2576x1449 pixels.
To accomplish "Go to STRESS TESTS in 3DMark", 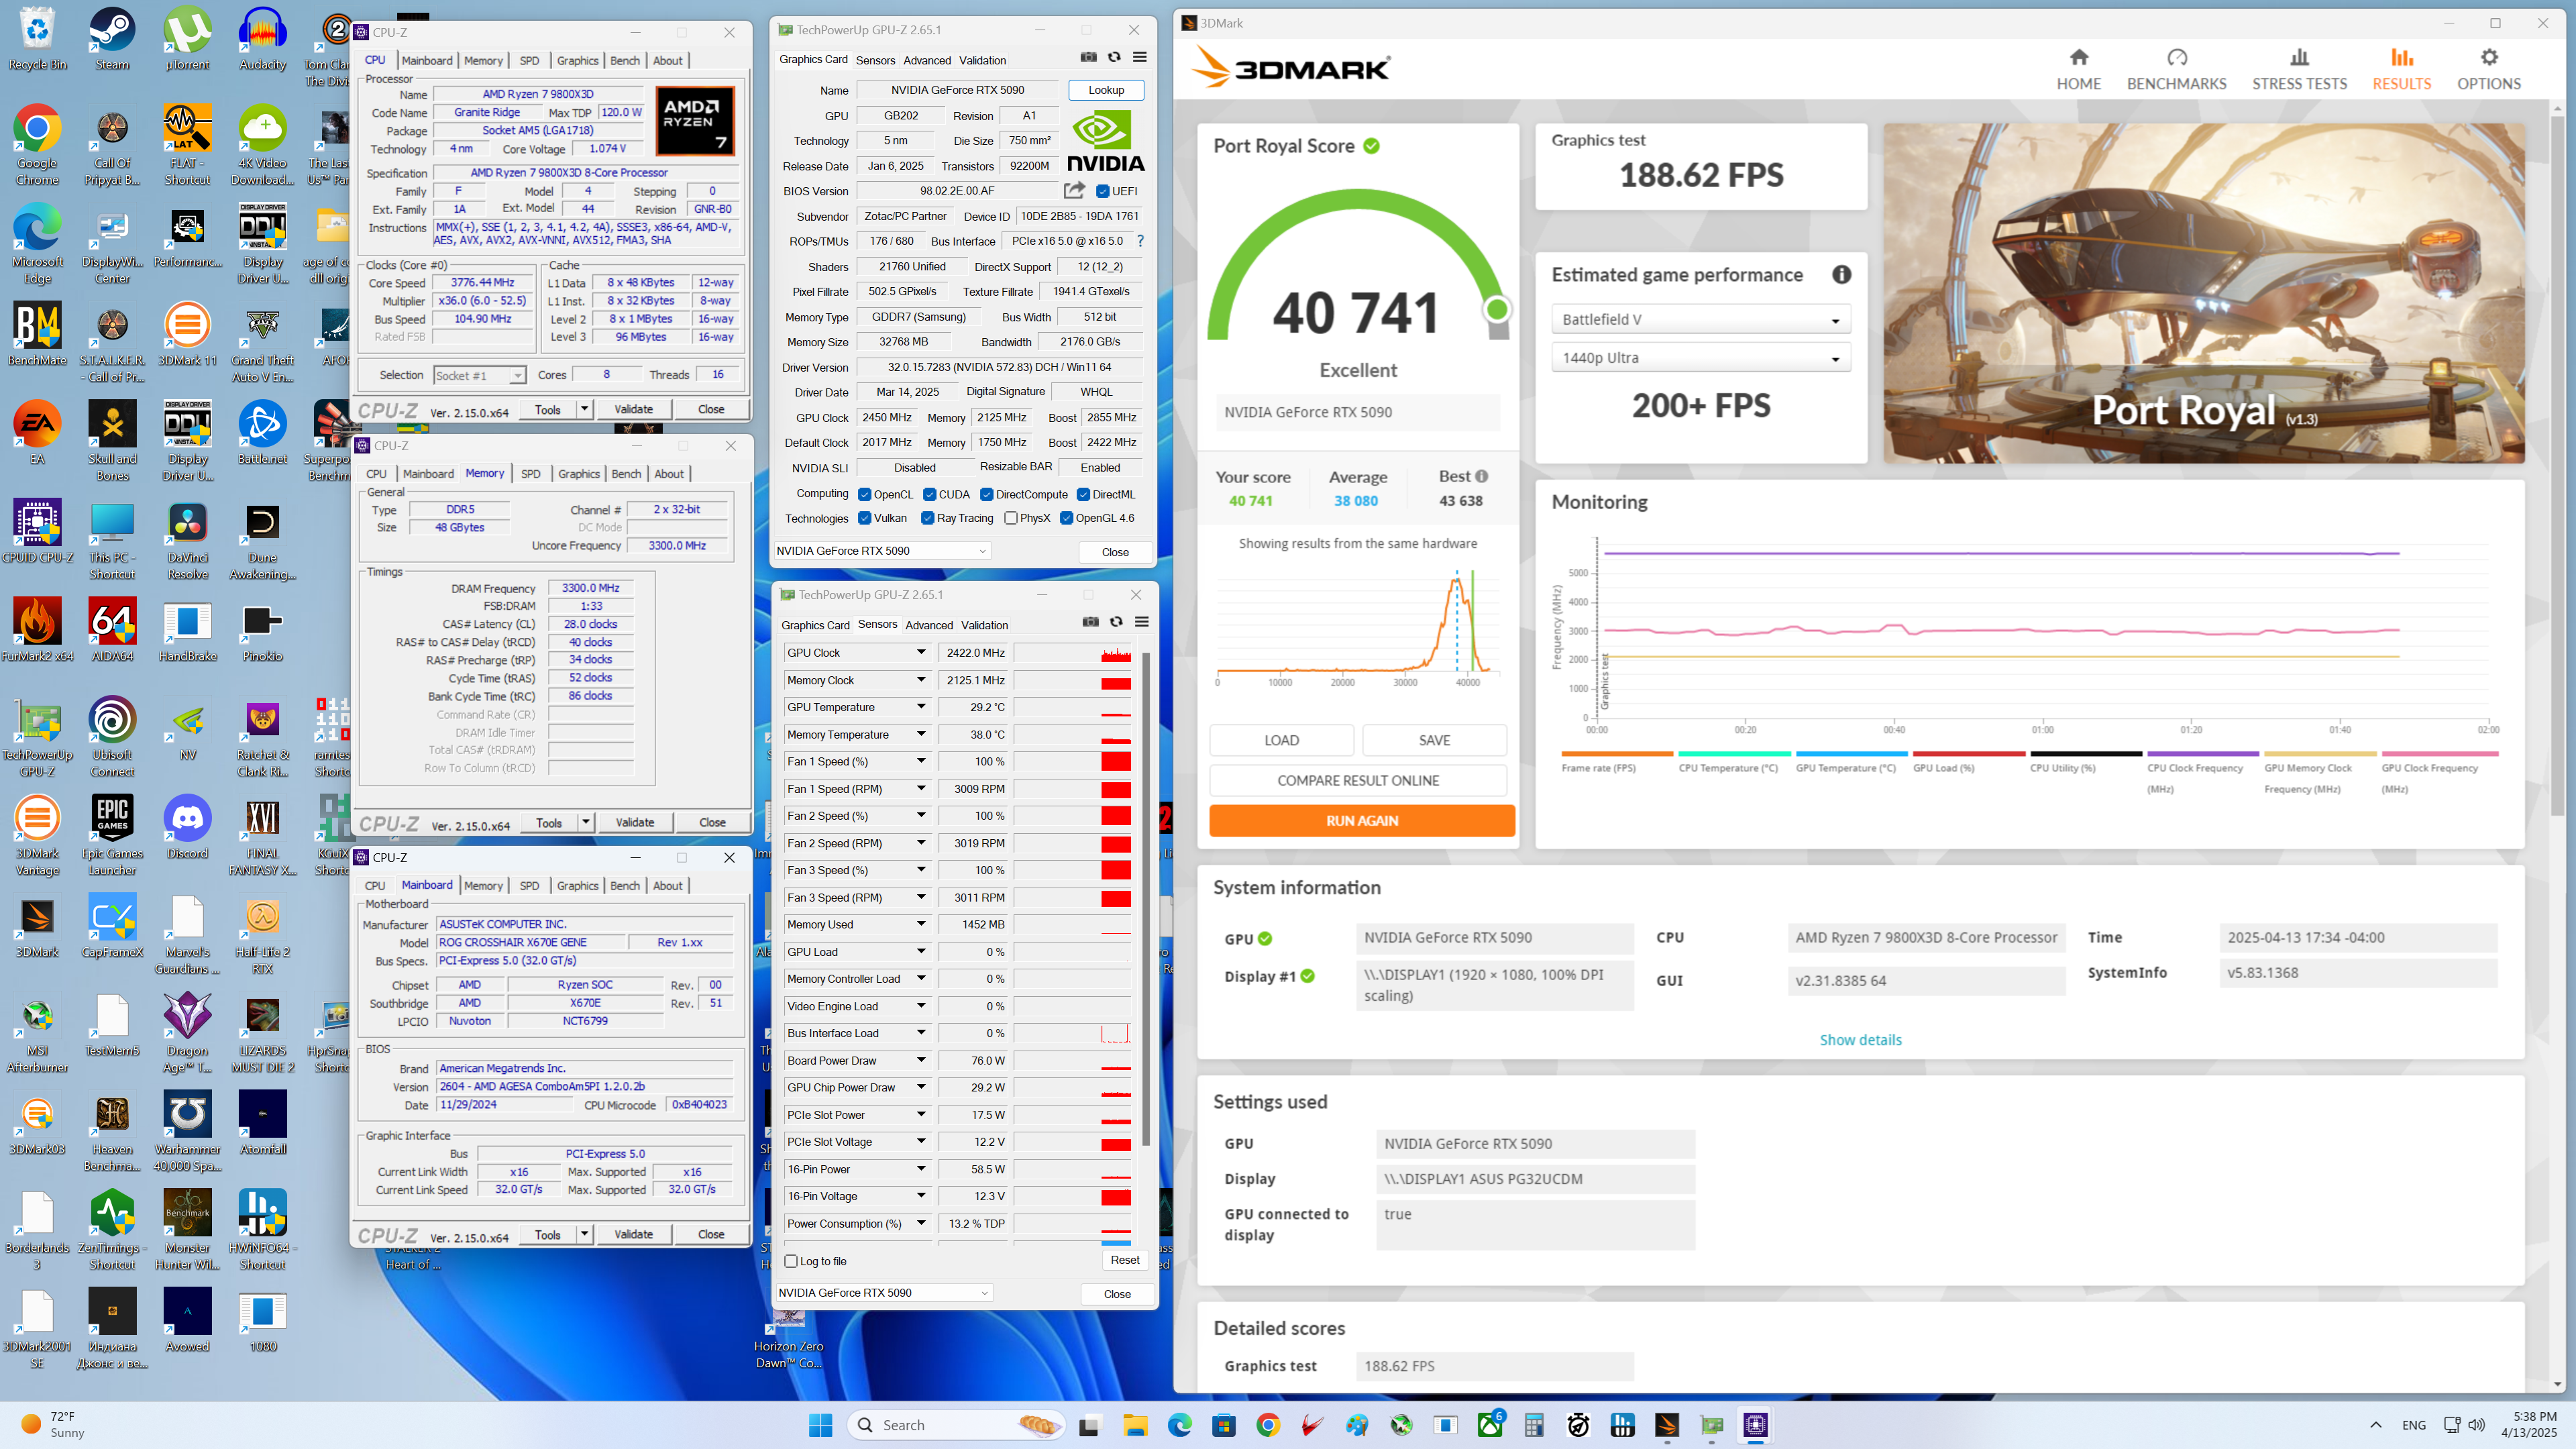I will pyautogui.click(x=2299, y=69).
